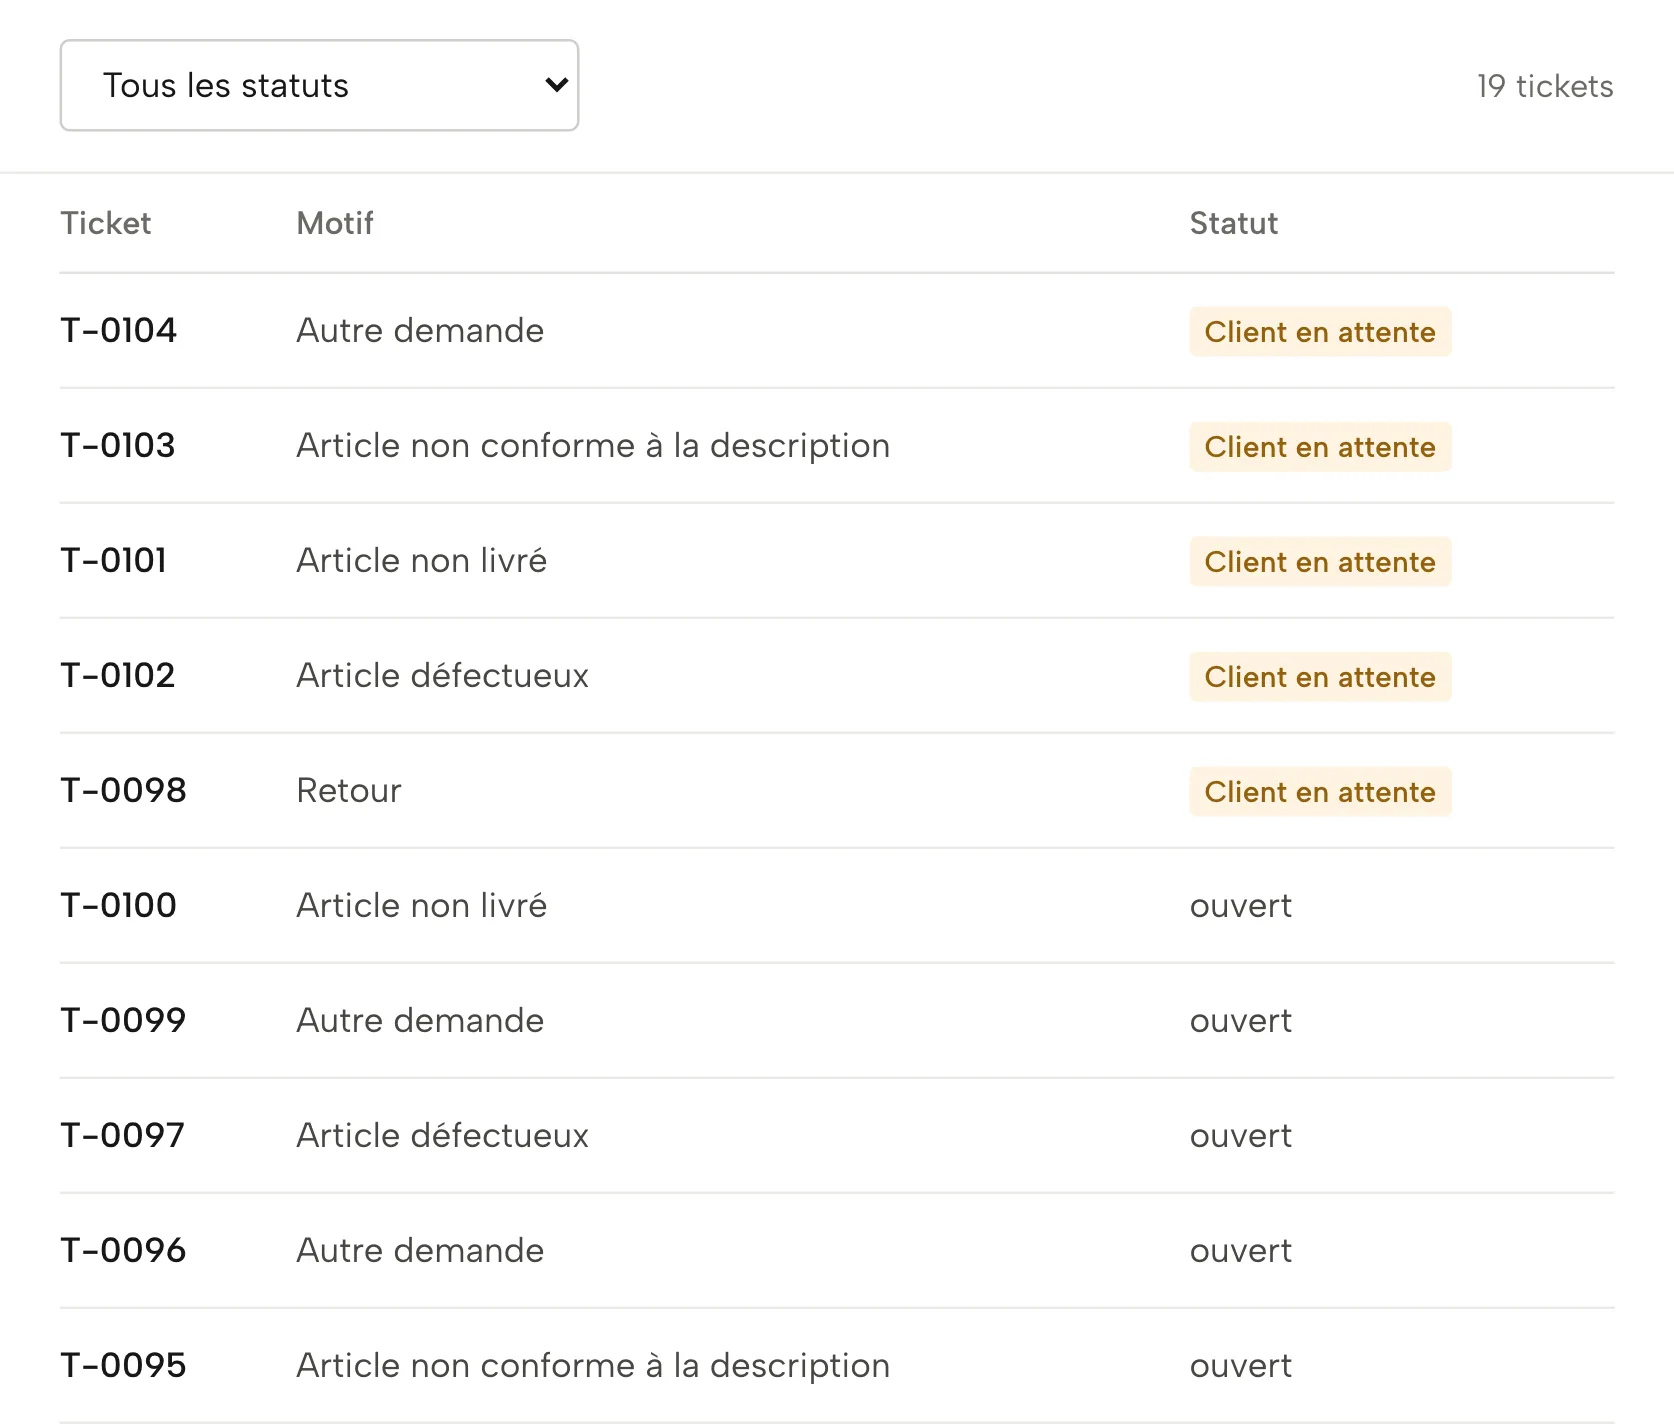
Task: Click 'Client en attente' badge for T-0103
Action: point(1320,447)
